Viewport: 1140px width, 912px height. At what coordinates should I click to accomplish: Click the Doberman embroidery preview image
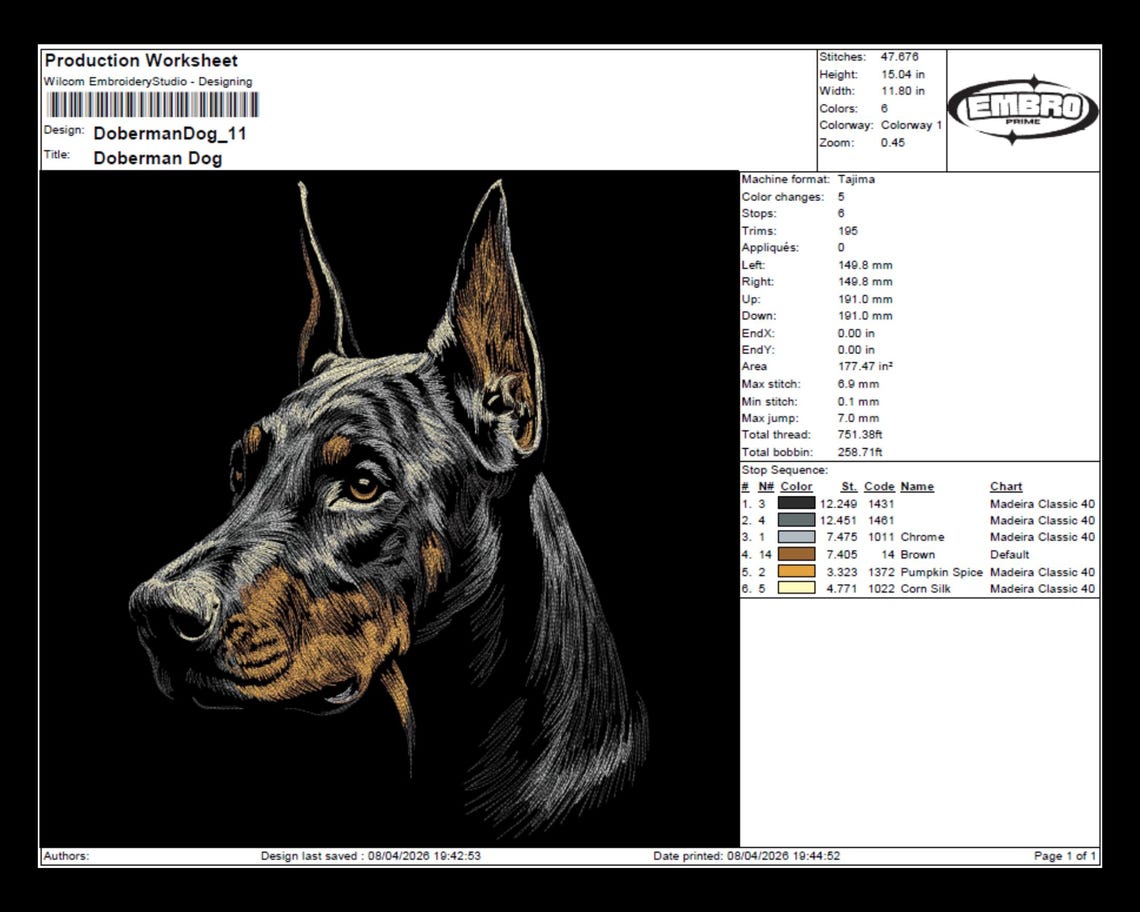[389, 508]
